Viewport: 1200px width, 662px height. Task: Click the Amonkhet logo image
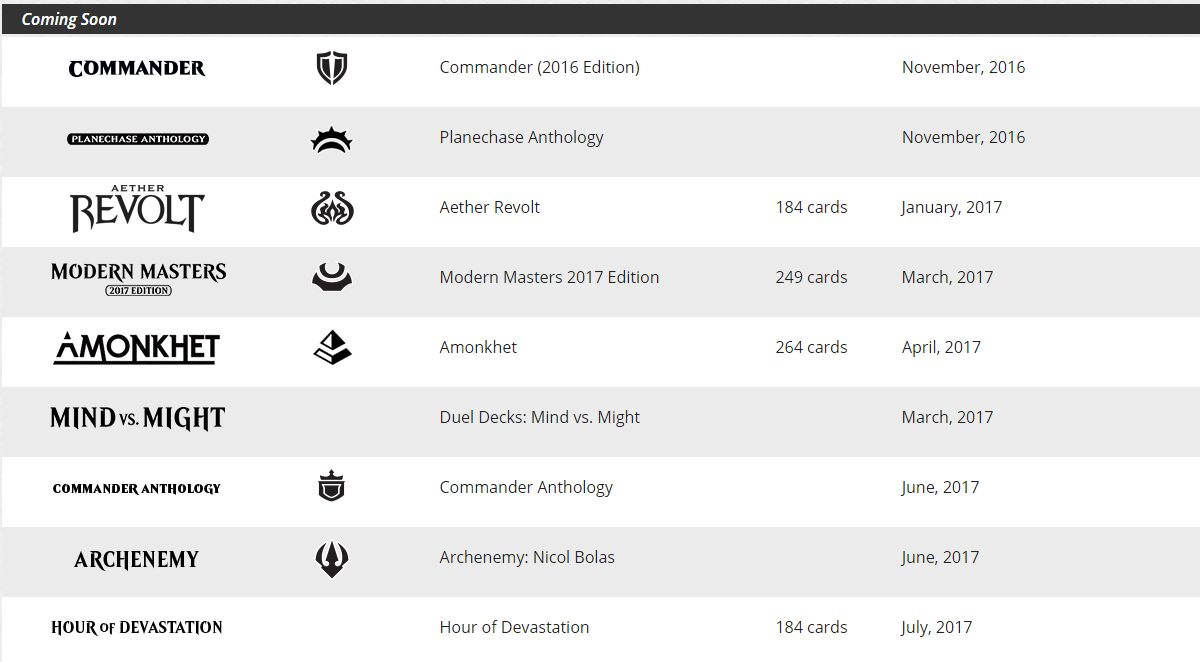pyautogui.click(x=137, y=348)
